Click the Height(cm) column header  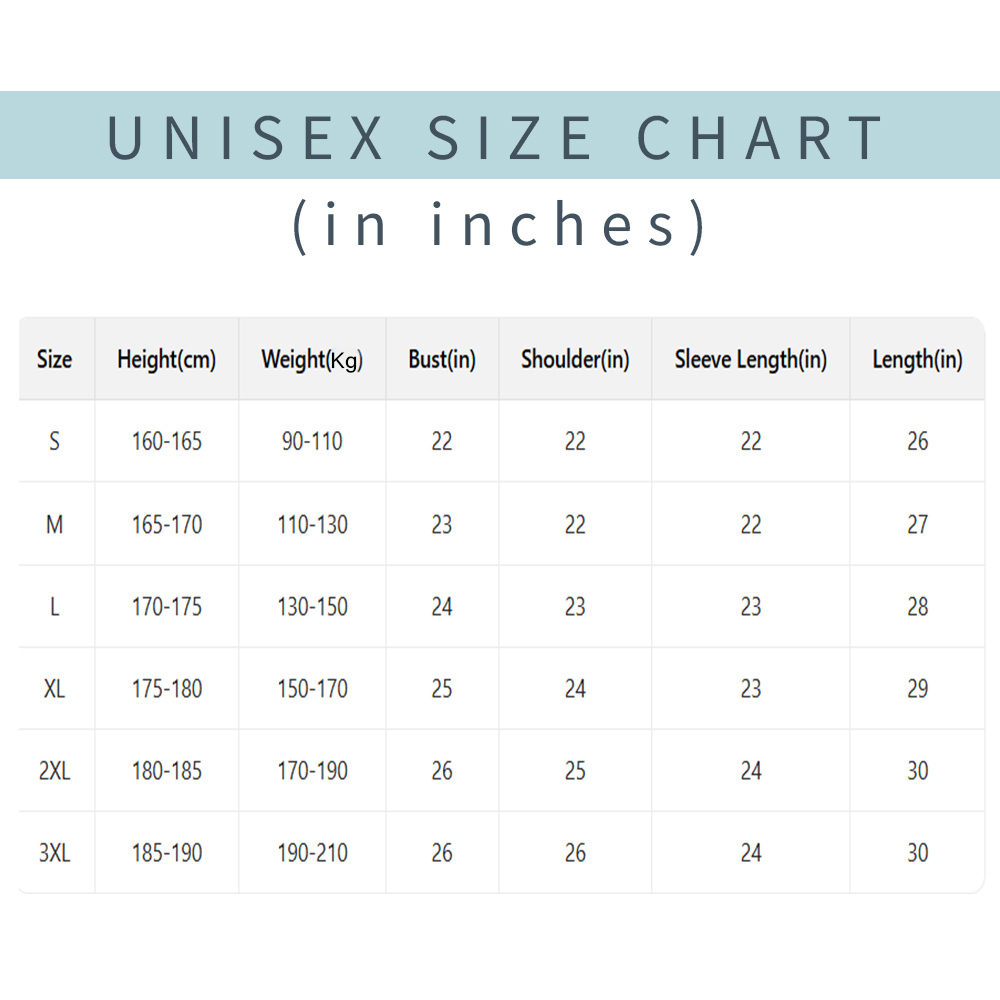[166, 360]
